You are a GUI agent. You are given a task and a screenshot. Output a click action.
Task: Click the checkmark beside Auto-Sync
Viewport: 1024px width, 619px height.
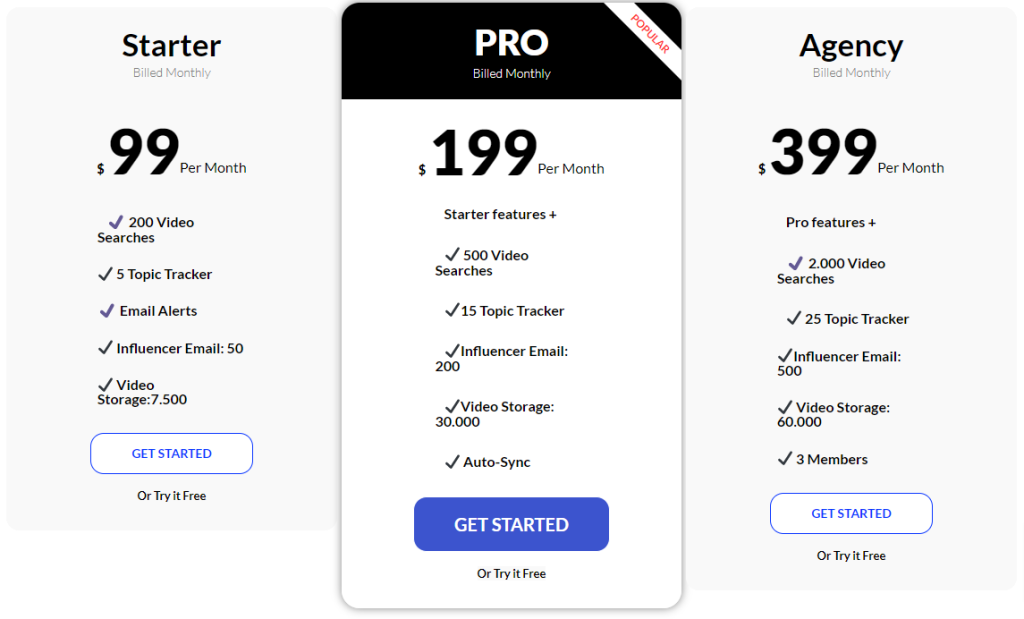click(x=452, y=462)
